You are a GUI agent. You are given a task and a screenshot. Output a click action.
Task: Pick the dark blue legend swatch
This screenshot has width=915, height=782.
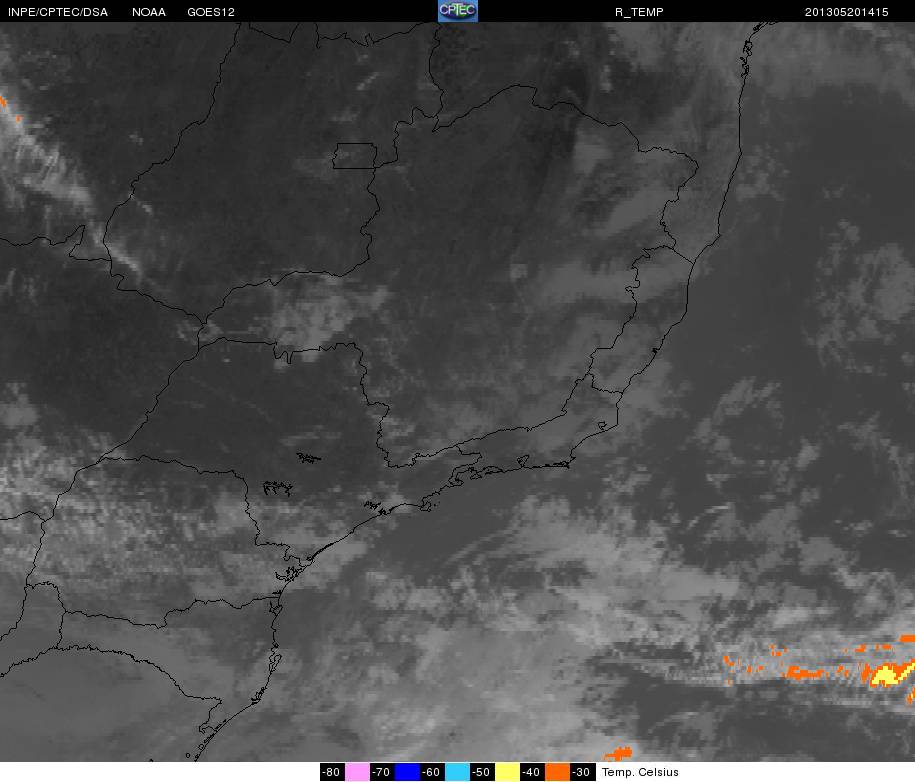(407, 772)
